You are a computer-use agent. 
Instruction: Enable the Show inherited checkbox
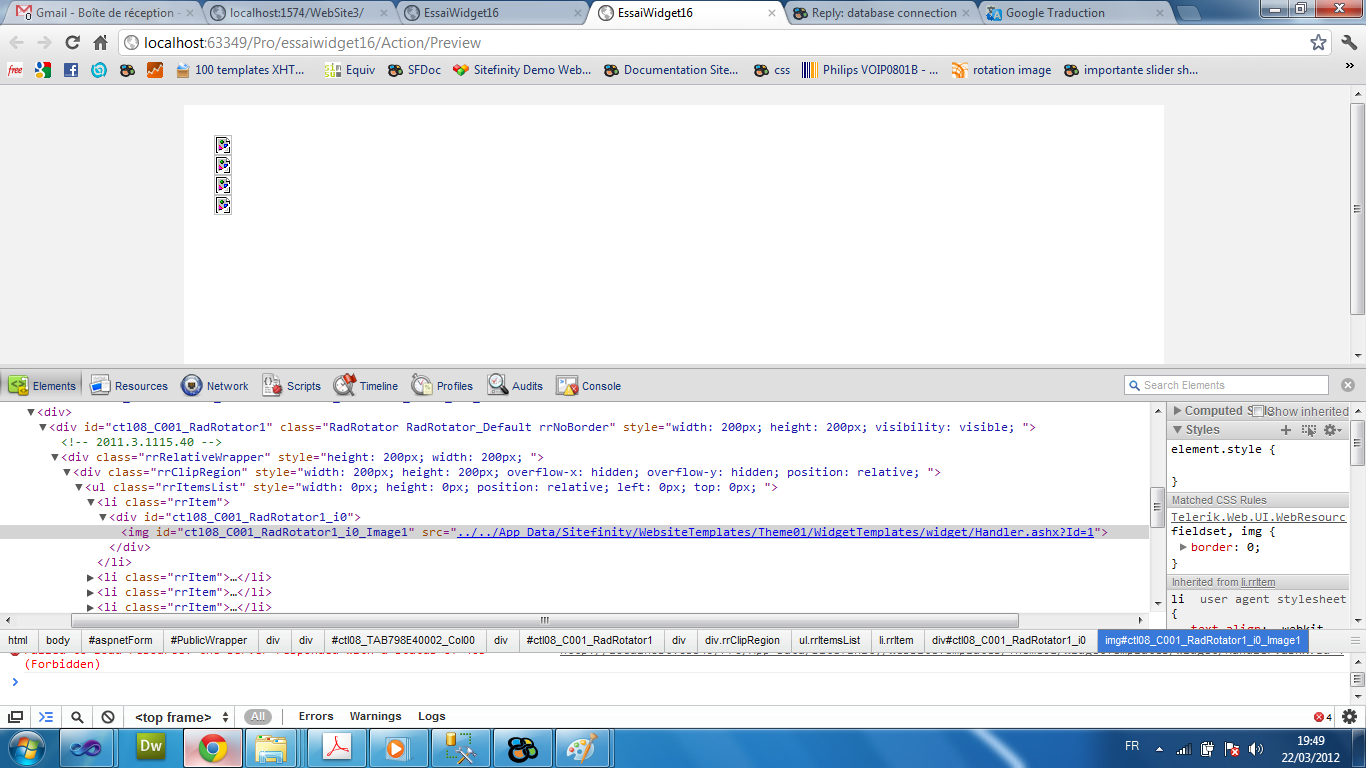tap(1259, 411)
